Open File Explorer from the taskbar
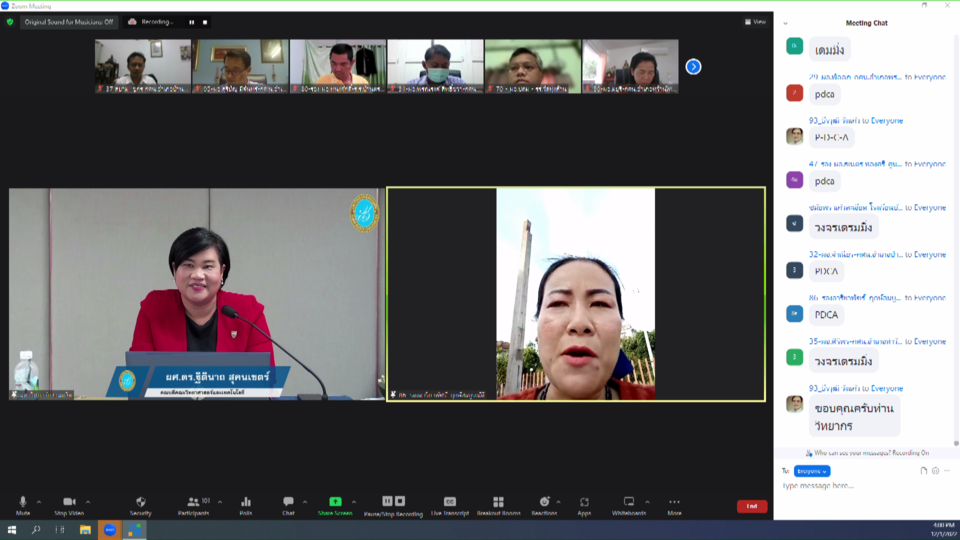The height and width of the screenshot is (540, 960). point(85,530)
